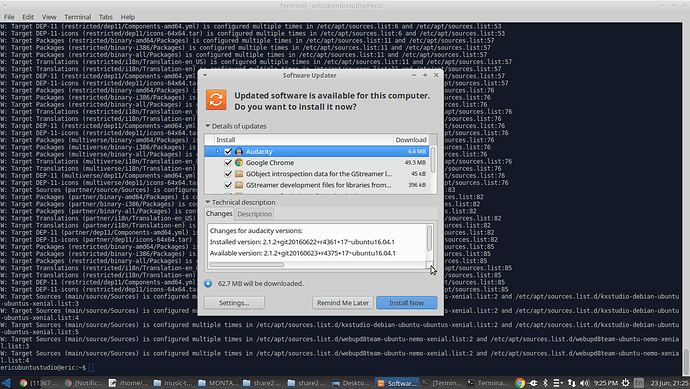Viewport: 690px width, 389px height.
Task: Open the Help menu in Terminal
Action: pos(128,17)
